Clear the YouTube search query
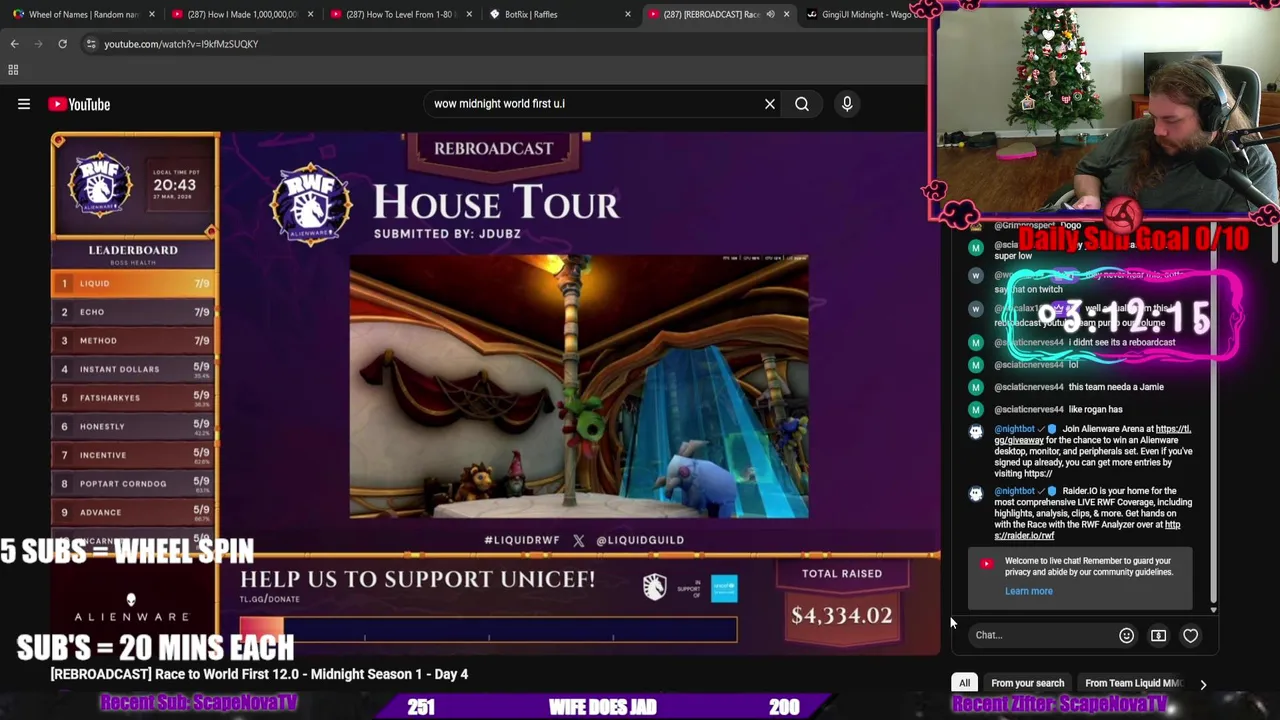1280x720 pixels. pyautogui.click(x=770, y=104)
